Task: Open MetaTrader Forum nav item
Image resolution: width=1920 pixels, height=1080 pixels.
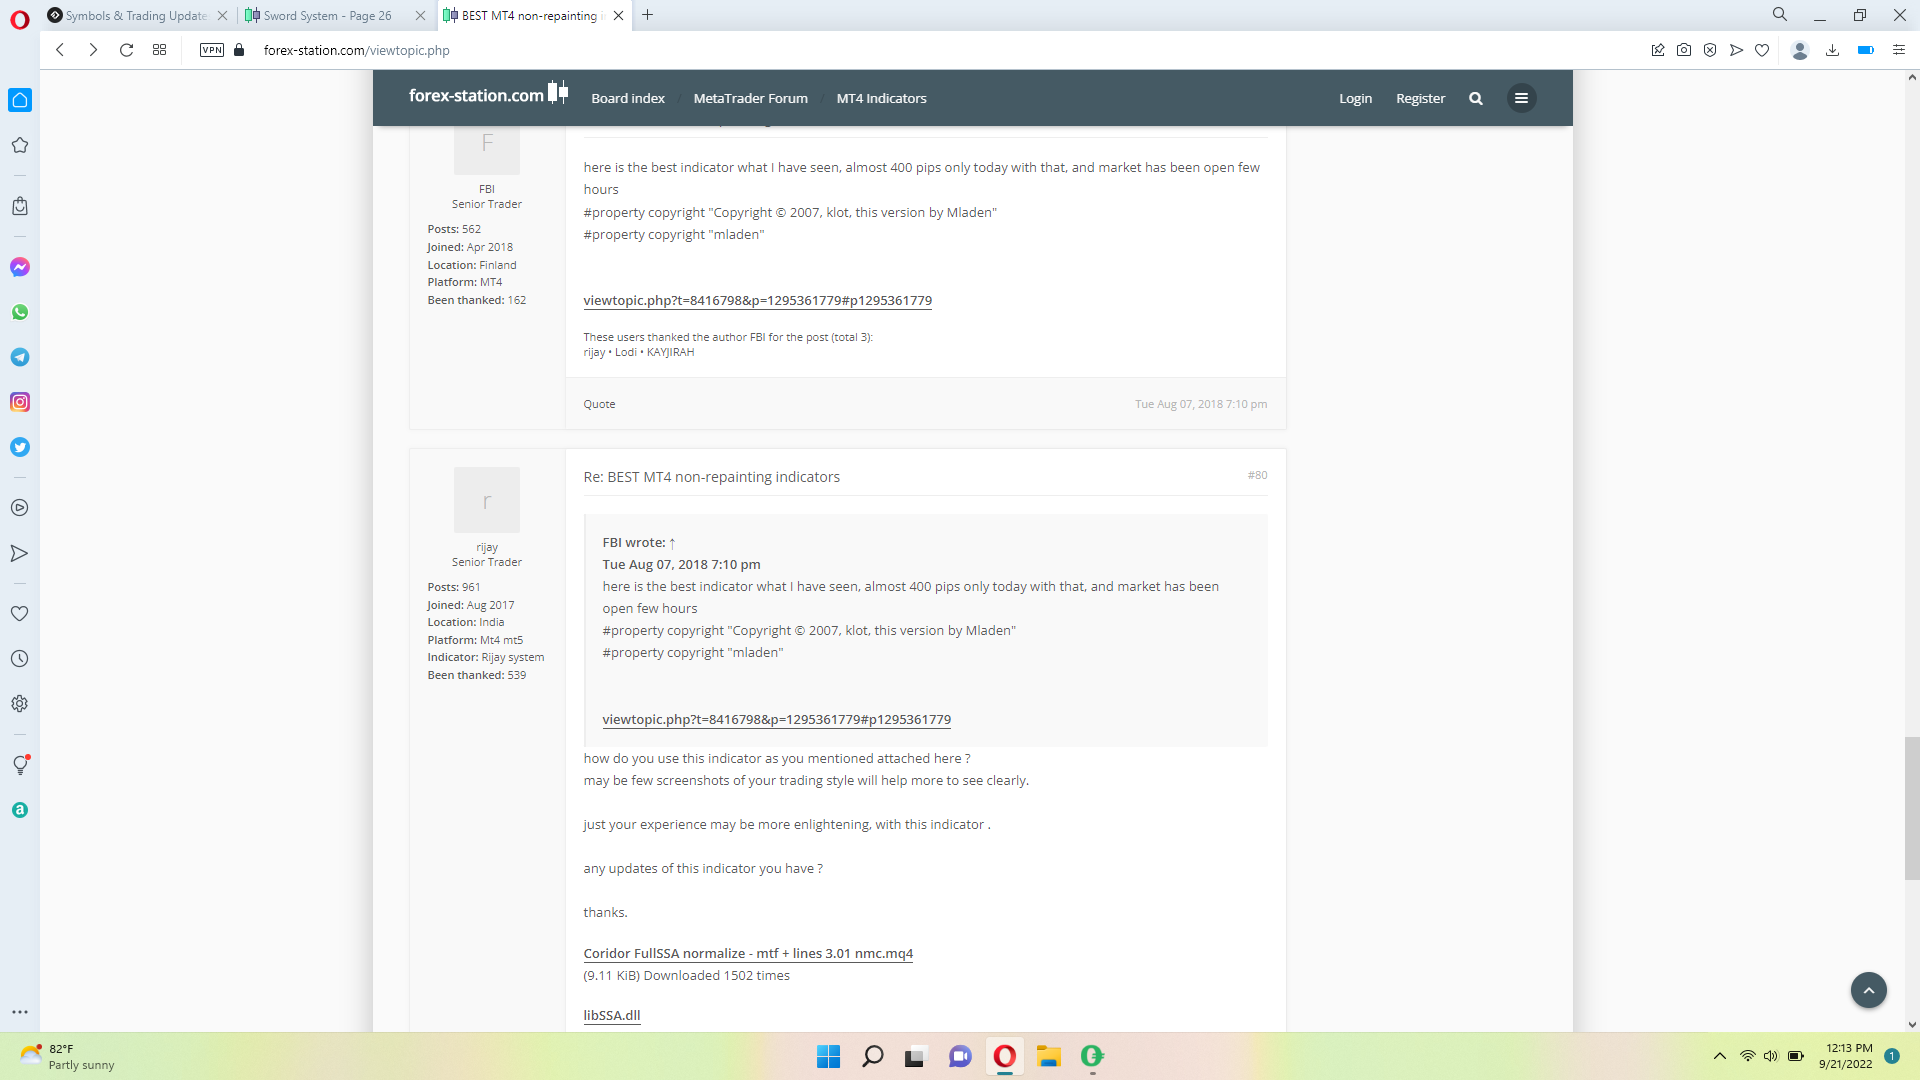Action: 750,98
